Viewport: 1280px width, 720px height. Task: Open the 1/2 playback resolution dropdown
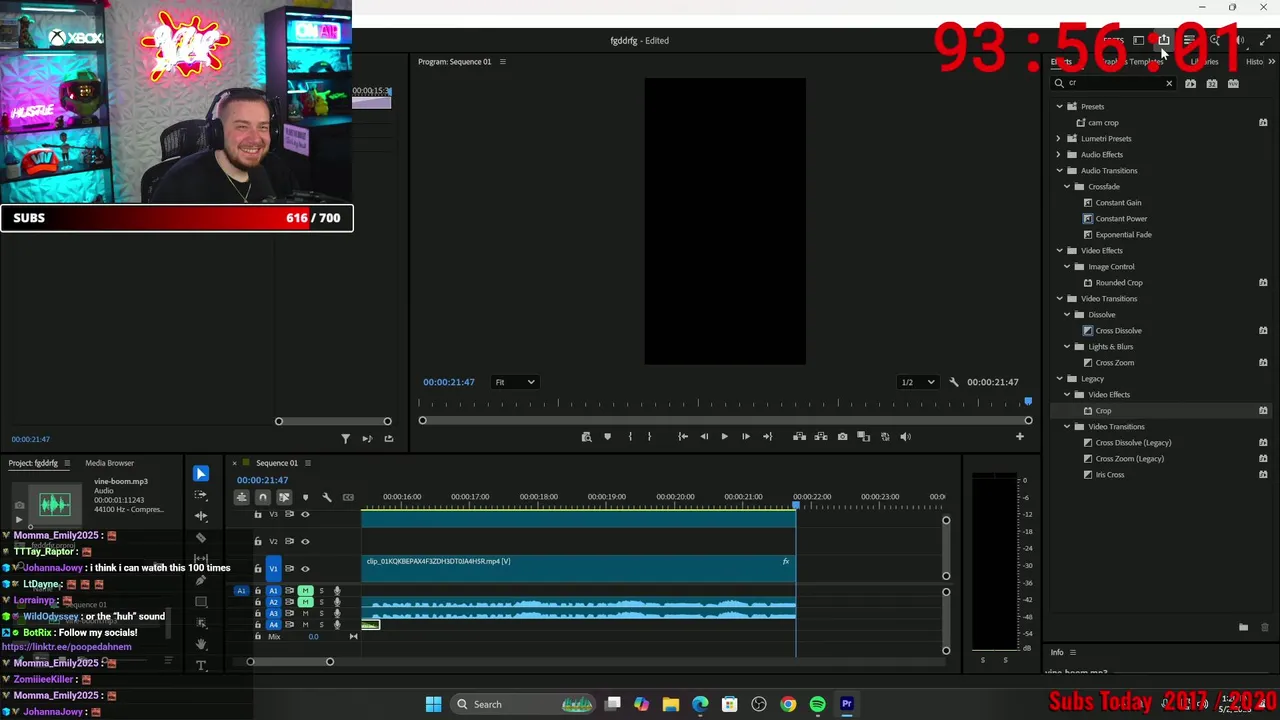coord(918,382)
